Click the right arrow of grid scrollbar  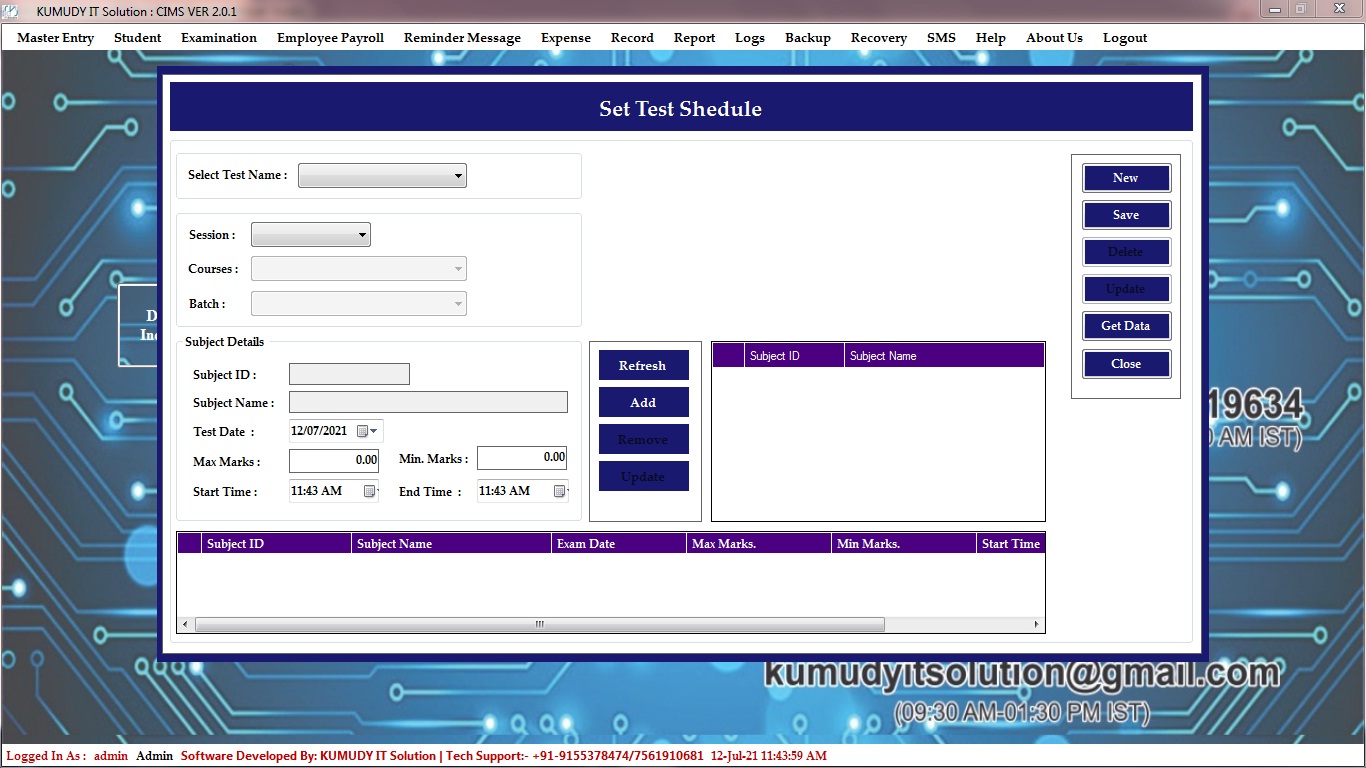coord(1036,625)
